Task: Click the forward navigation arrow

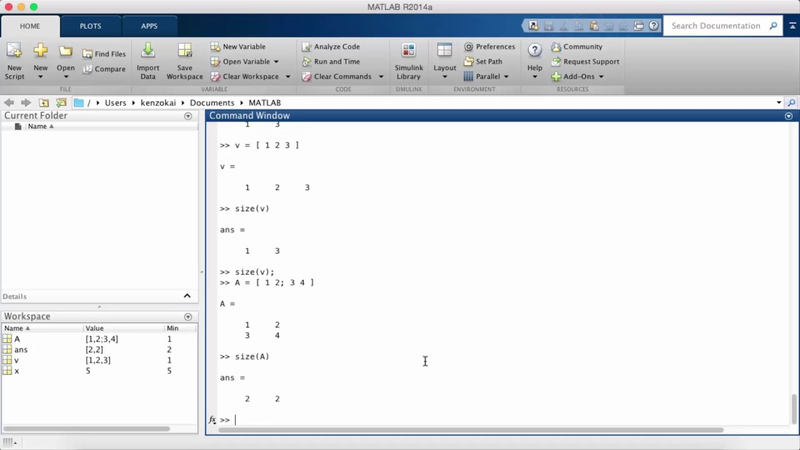Action: point(26,103)
